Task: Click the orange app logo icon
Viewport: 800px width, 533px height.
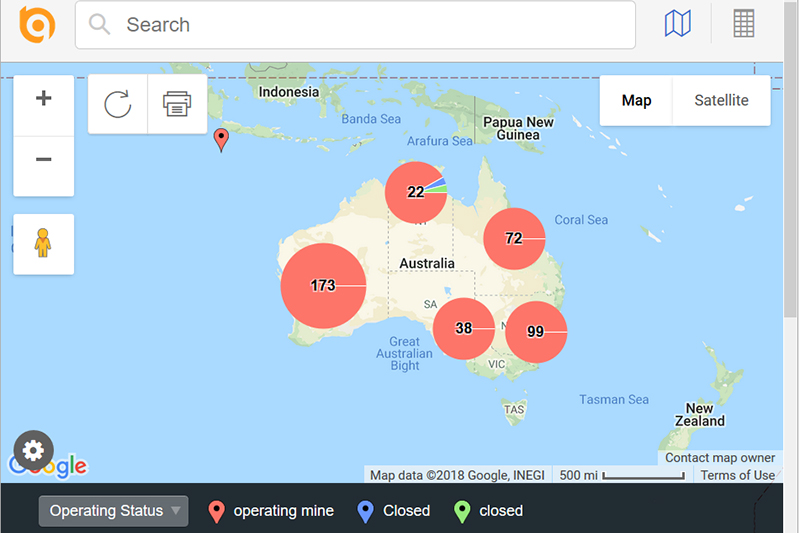Action: 37,25
